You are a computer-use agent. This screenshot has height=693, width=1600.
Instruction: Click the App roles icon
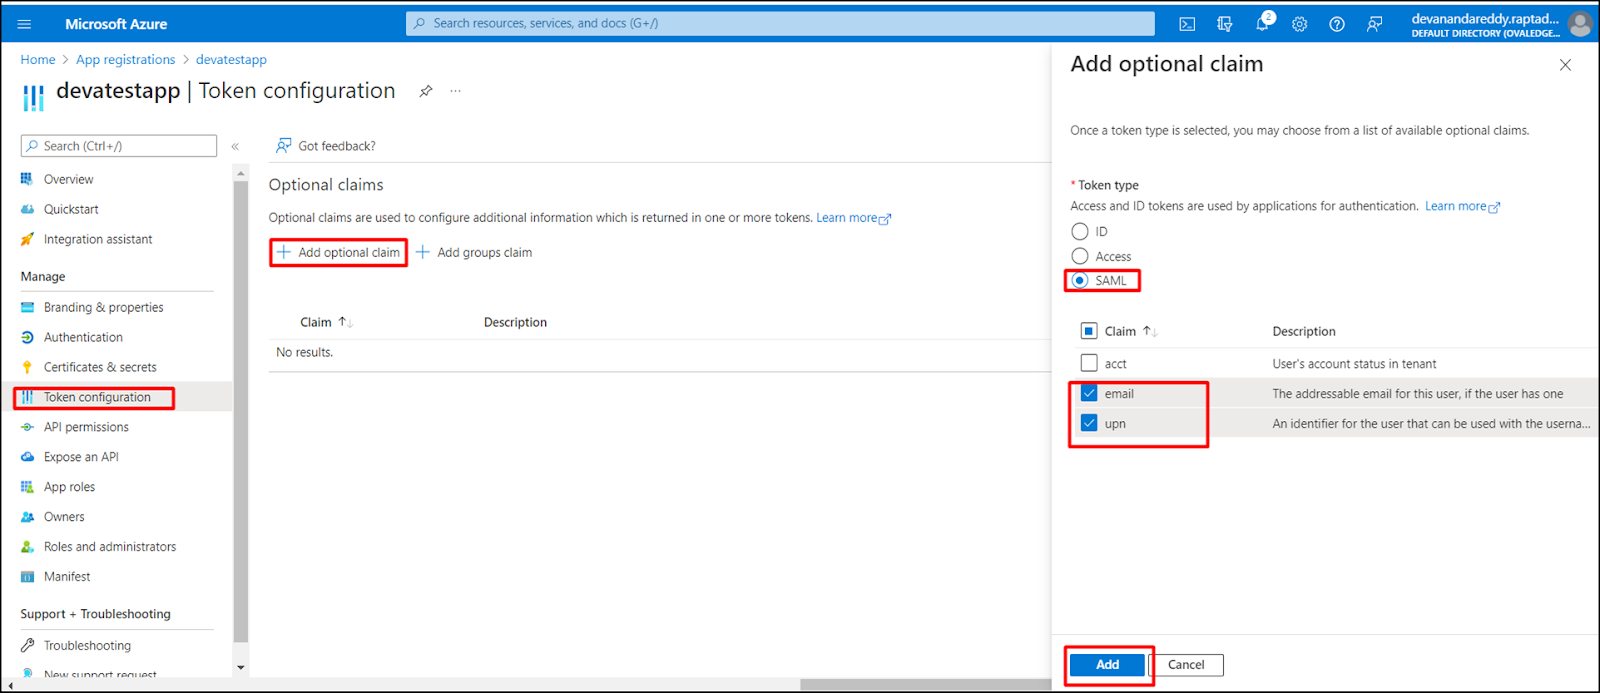tap(27, 487)
